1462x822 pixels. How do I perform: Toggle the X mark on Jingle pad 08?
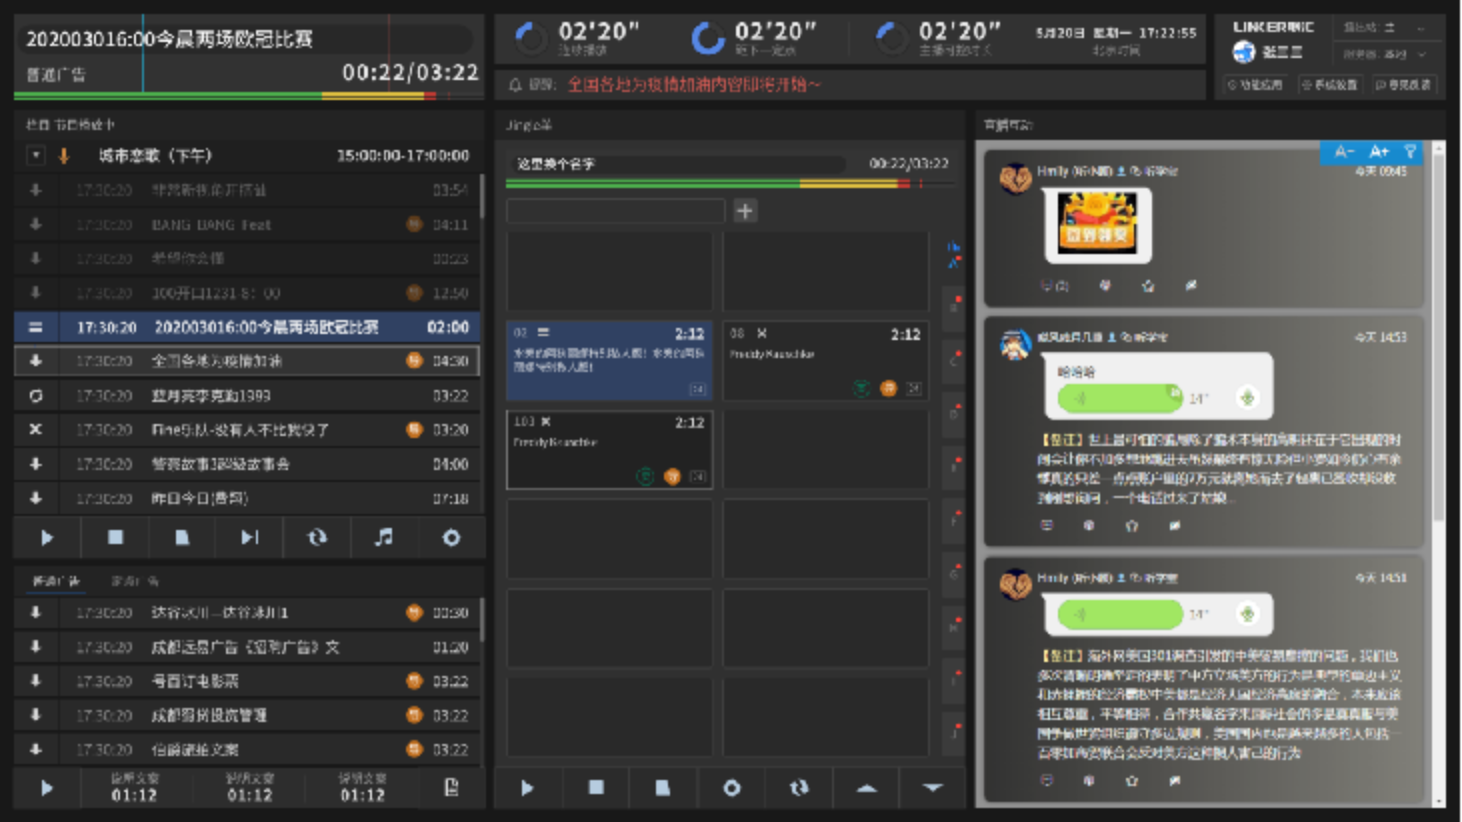(762, 334)
